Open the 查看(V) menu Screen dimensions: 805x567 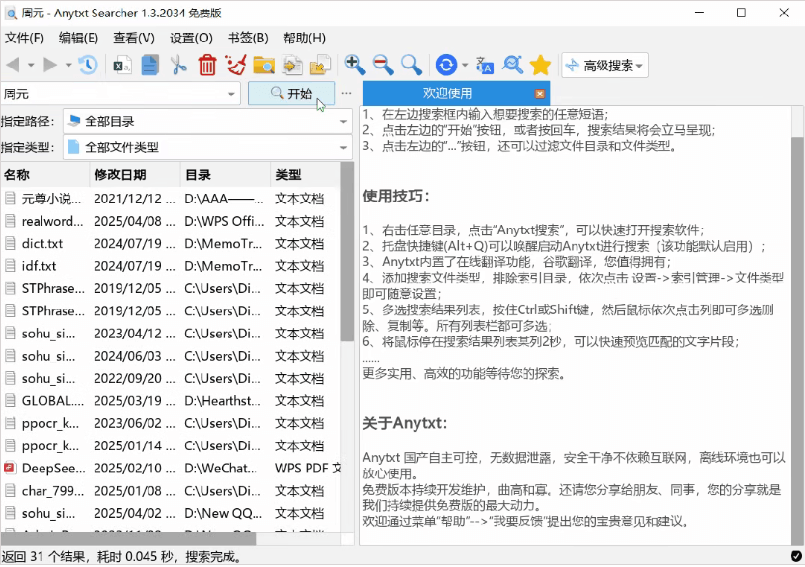point(133,38)
